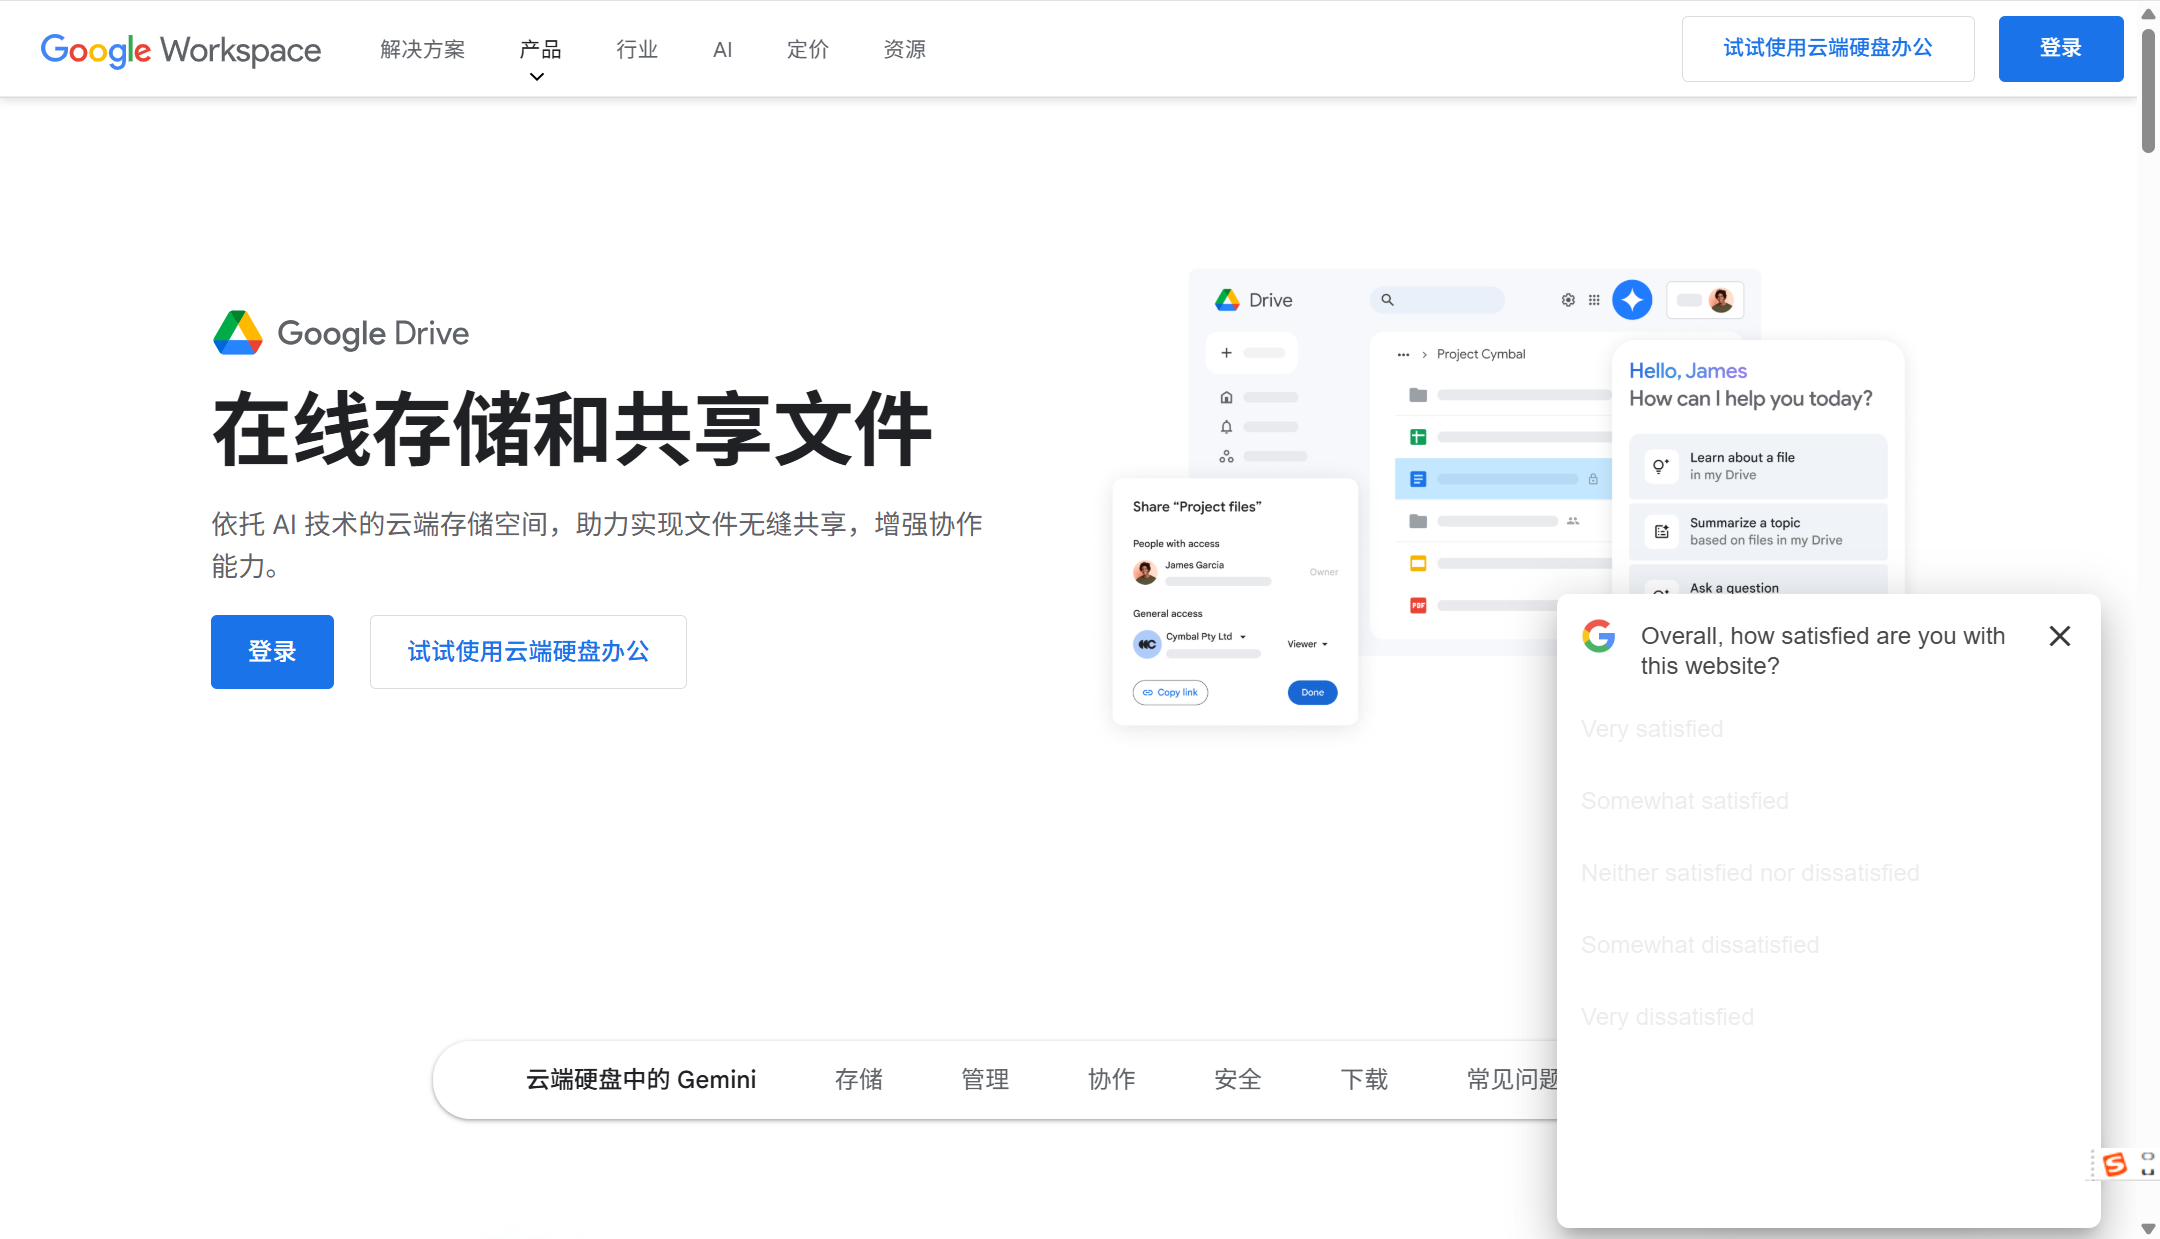Click the scrollbar down arrow
Screen dimensions: 2160x1239
[x=2148, y=1228]
